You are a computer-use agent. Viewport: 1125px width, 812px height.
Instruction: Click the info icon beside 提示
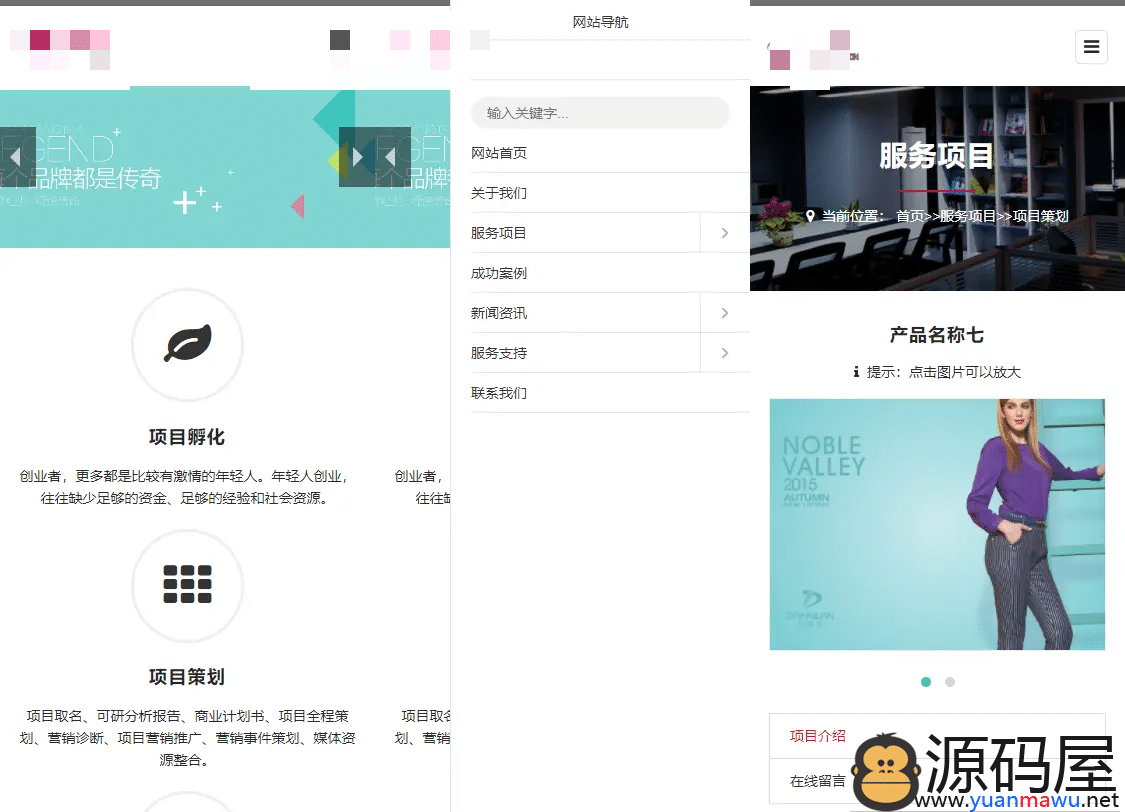pyautogui.click(x=856, y=372)
